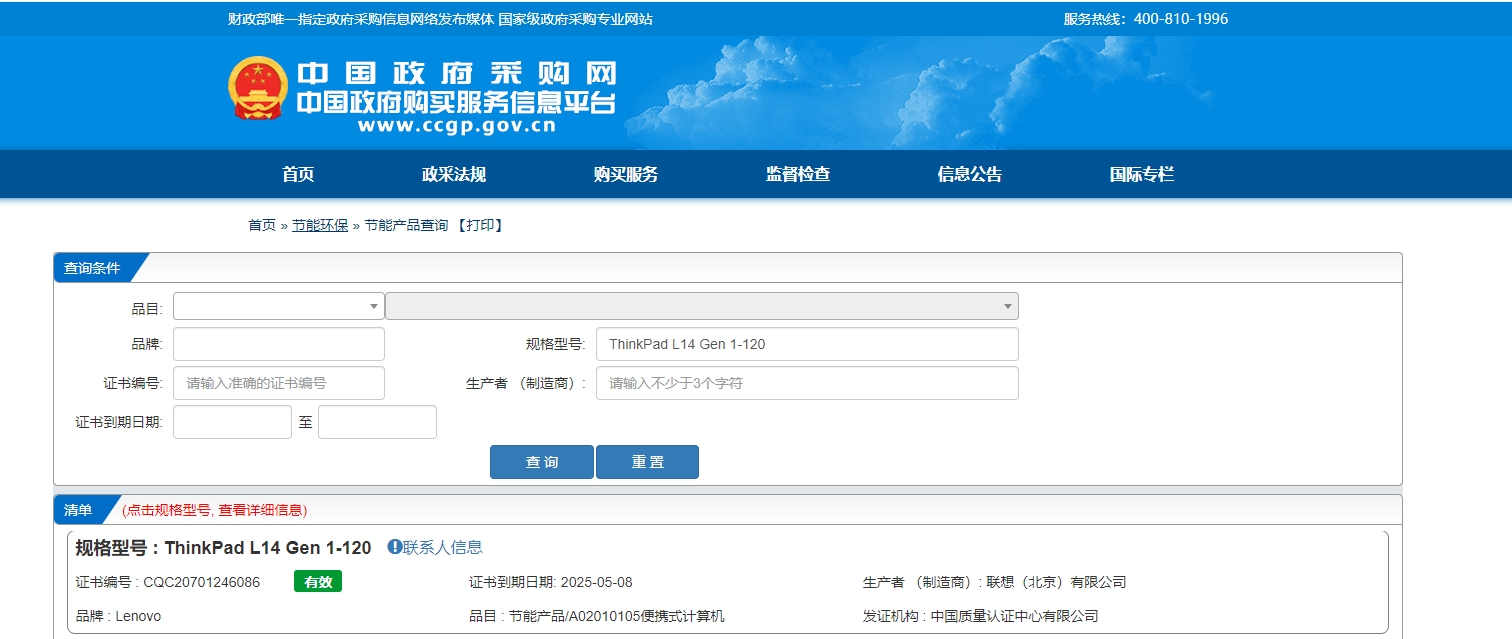The width and height of the screenshot is (1512, 639).
Task: Click the green 有效 status badge
Action: click(x=318, y=582)
